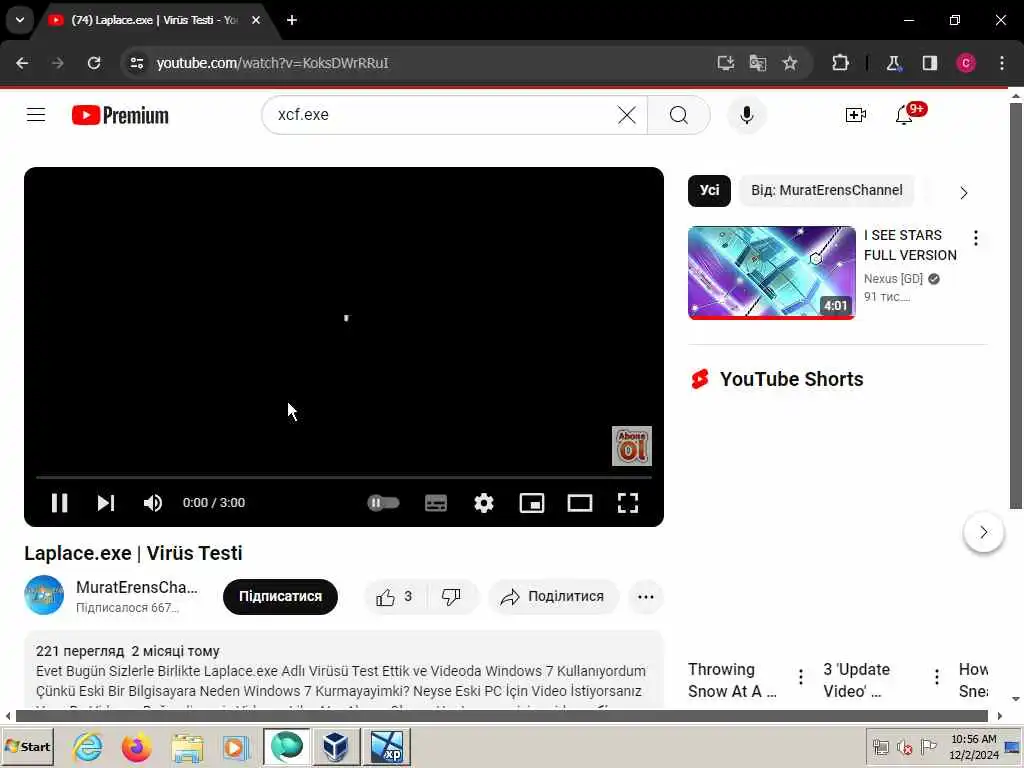
Task: Switch to theater mode view
Action: (580, 503)
